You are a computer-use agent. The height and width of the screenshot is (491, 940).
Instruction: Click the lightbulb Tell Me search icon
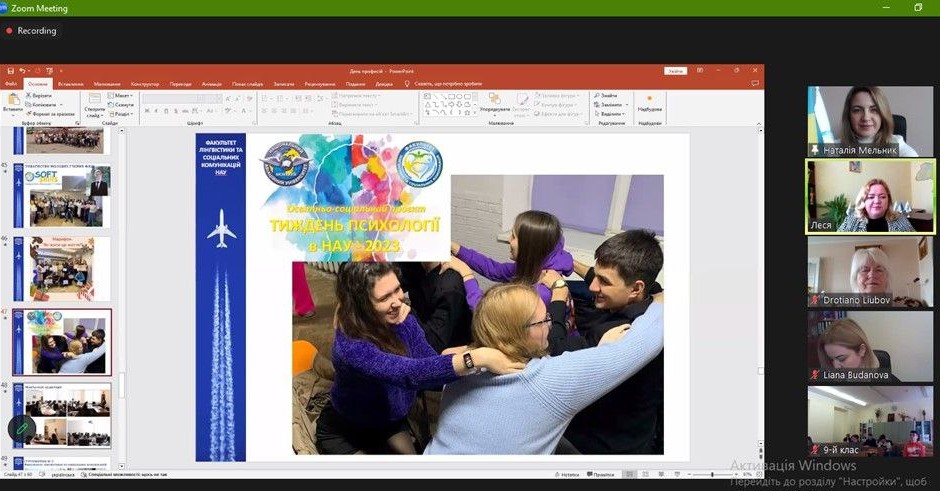tap(408, 84)
